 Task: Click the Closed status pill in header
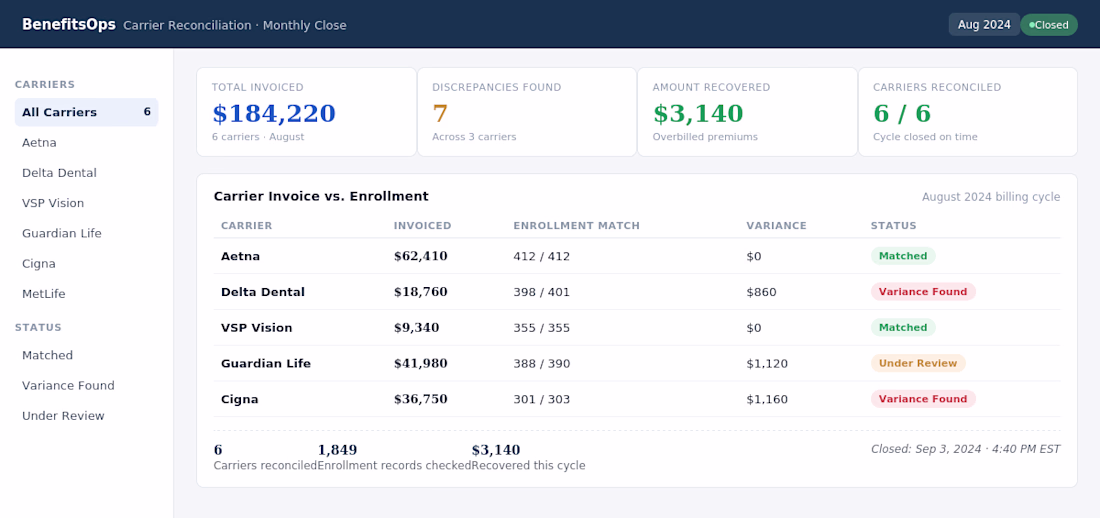click(x=1049, y=25)
